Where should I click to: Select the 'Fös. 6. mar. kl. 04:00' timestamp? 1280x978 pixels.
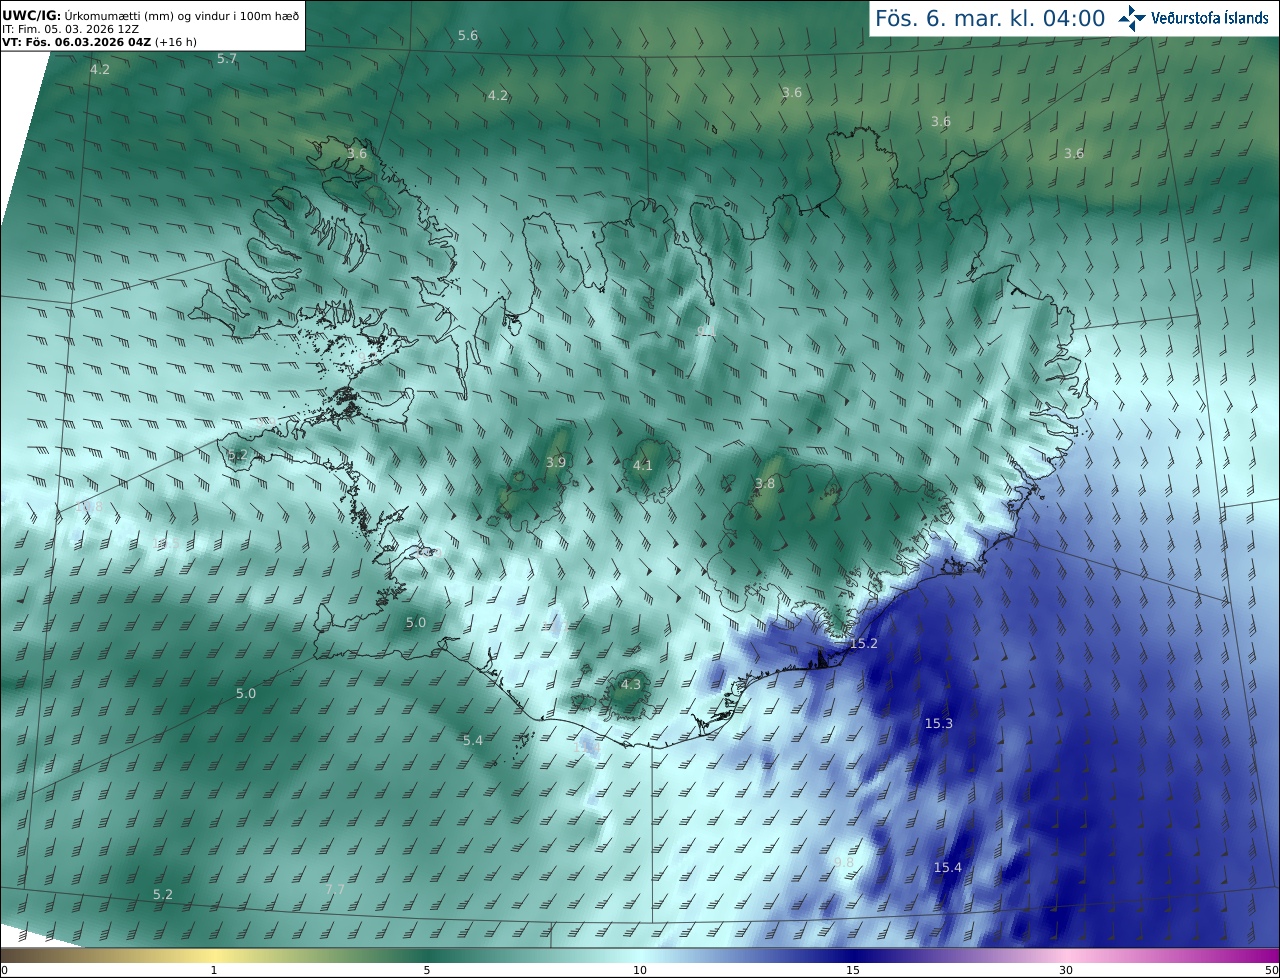990,18
